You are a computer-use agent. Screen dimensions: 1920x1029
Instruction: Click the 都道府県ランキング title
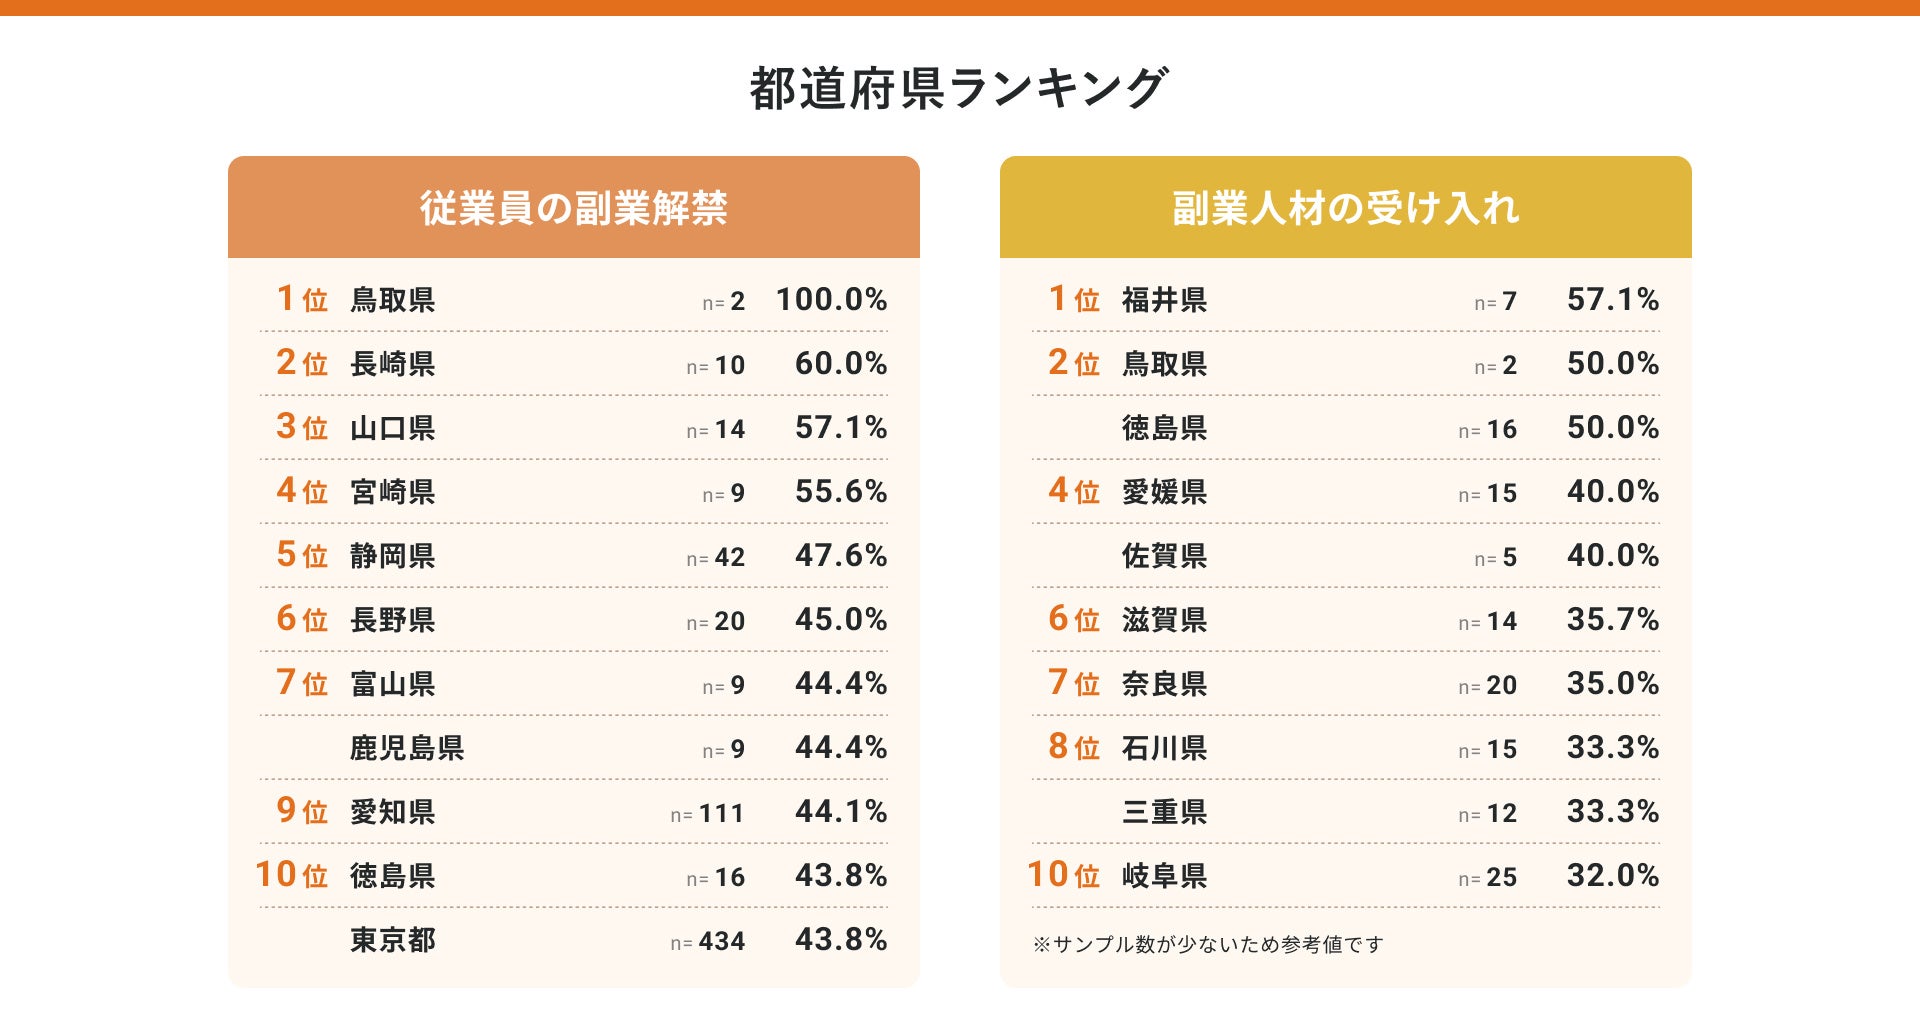(958, 88)
